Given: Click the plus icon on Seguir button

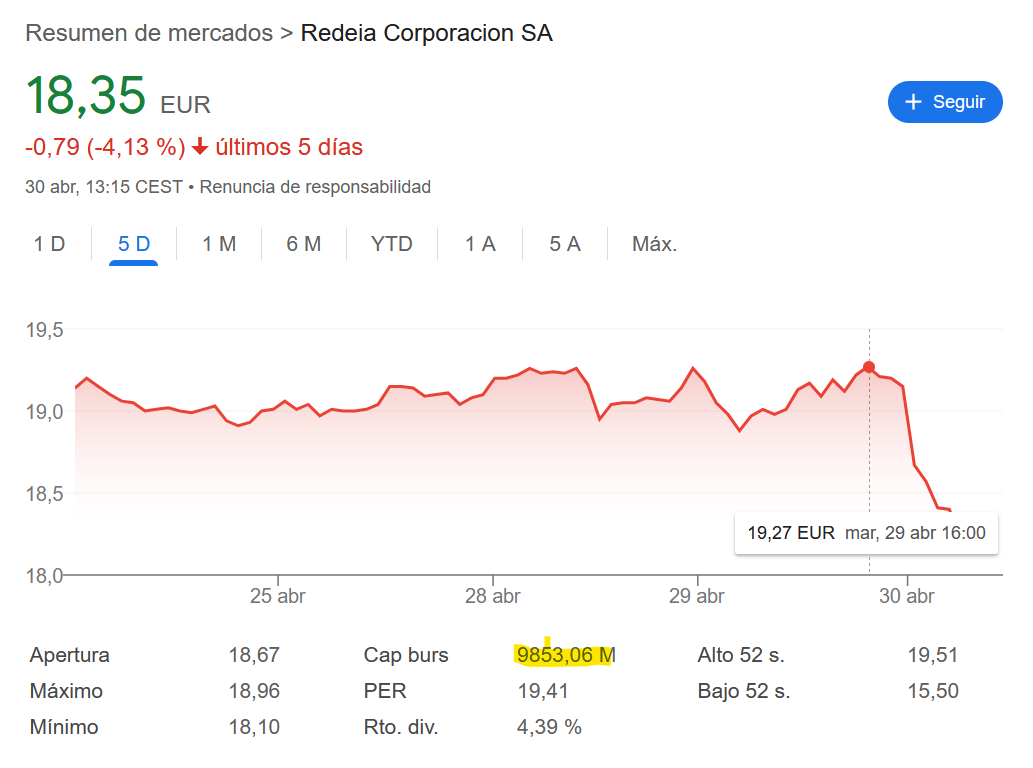Looking at the screenshot, I should (x=913, y=102).
